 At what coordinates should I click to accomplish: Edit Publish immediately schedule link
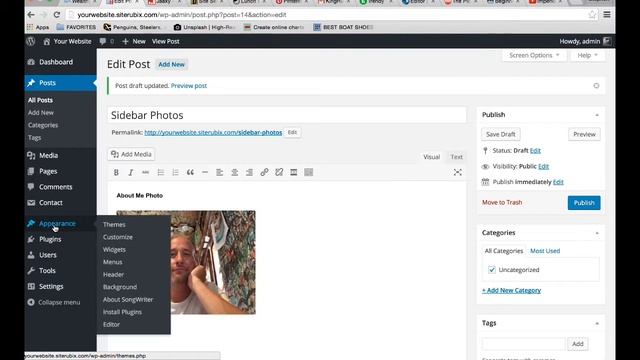pos(558,182)
